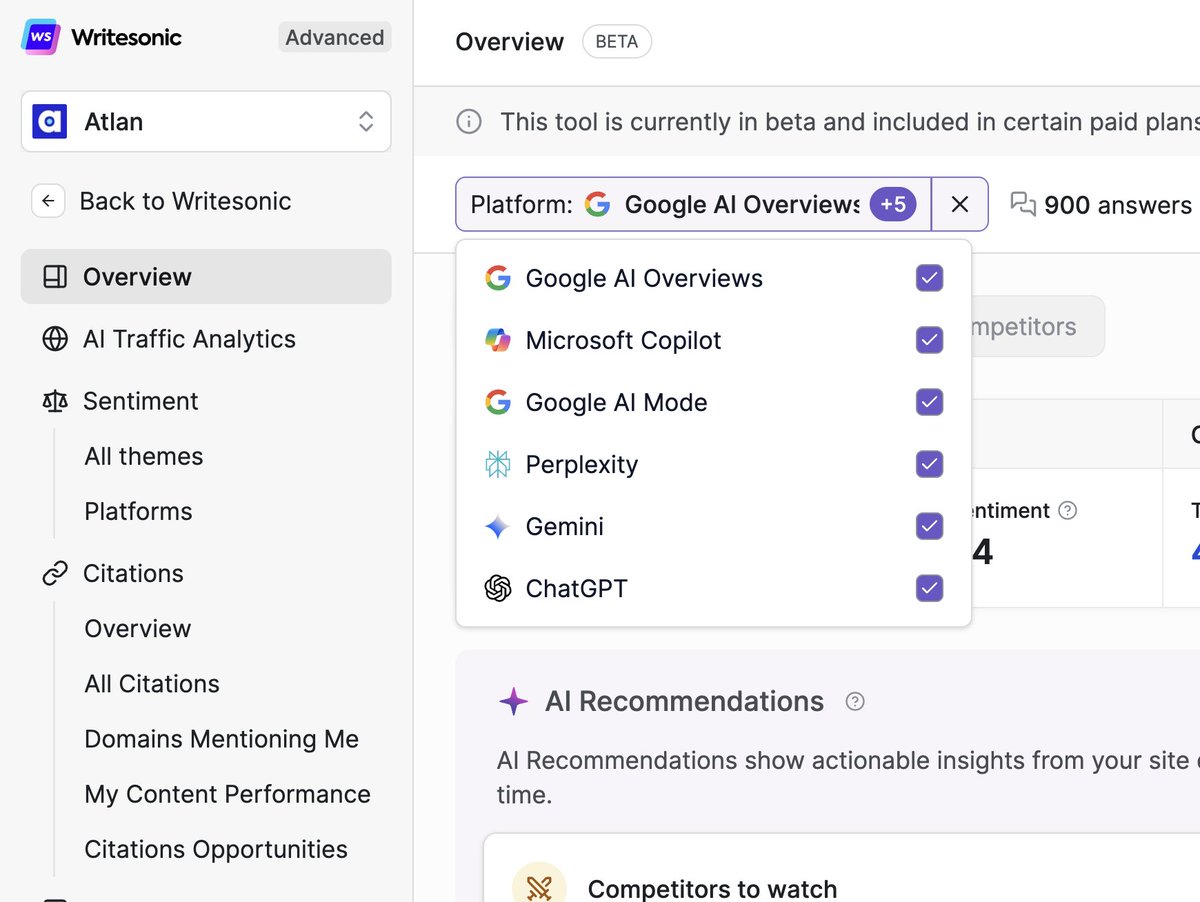The image size is (1200, 902).
Task: Click the Writesonic logo icon
Action: 40,38
